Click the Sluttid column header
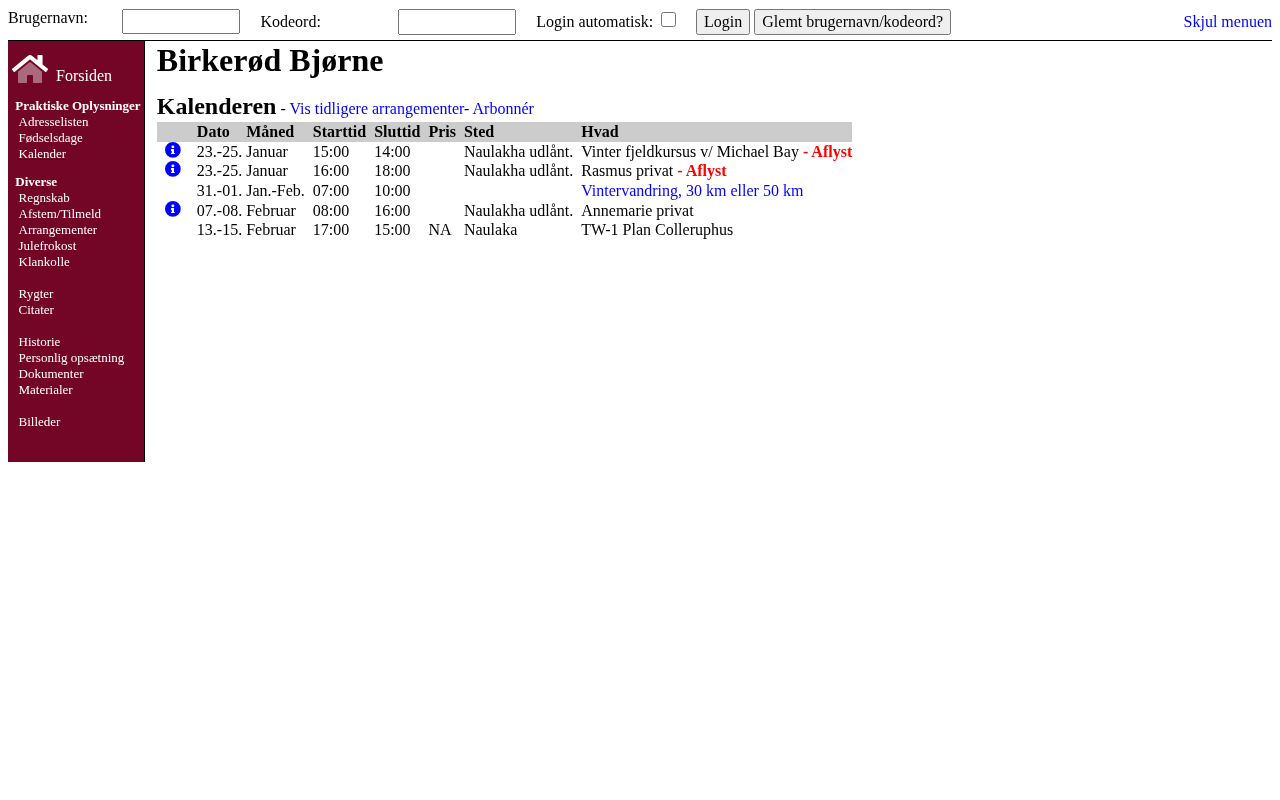 tap(397, 132)
